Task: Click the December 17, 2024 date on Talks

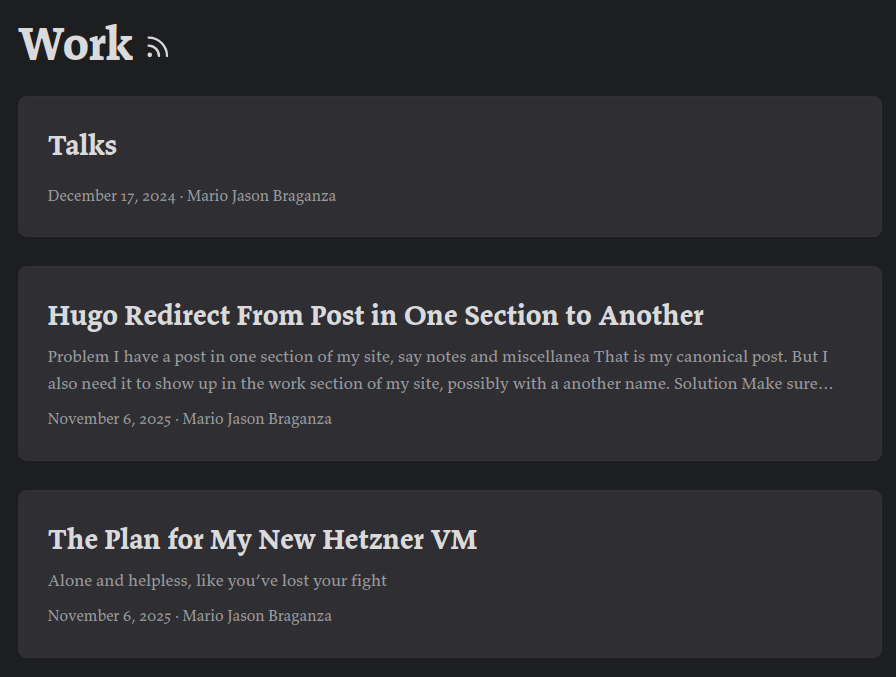Action: point(110,196)
